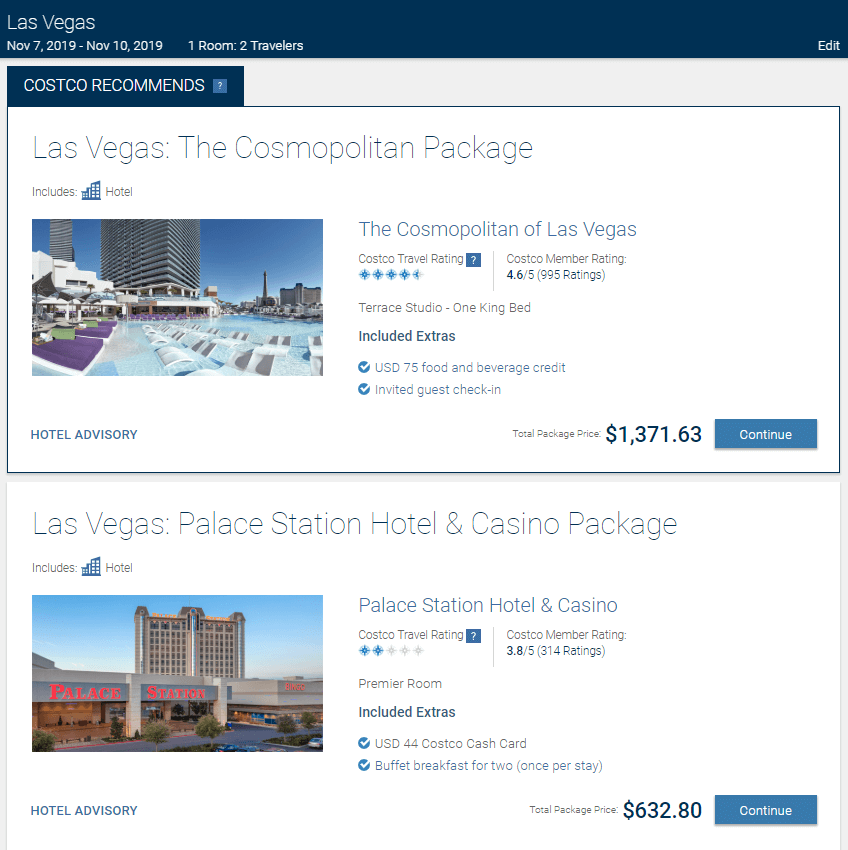The height and width of the screenshot is (850, 848).
Task: Click the food and beverage credit checkmark
Action: [364, 368]
